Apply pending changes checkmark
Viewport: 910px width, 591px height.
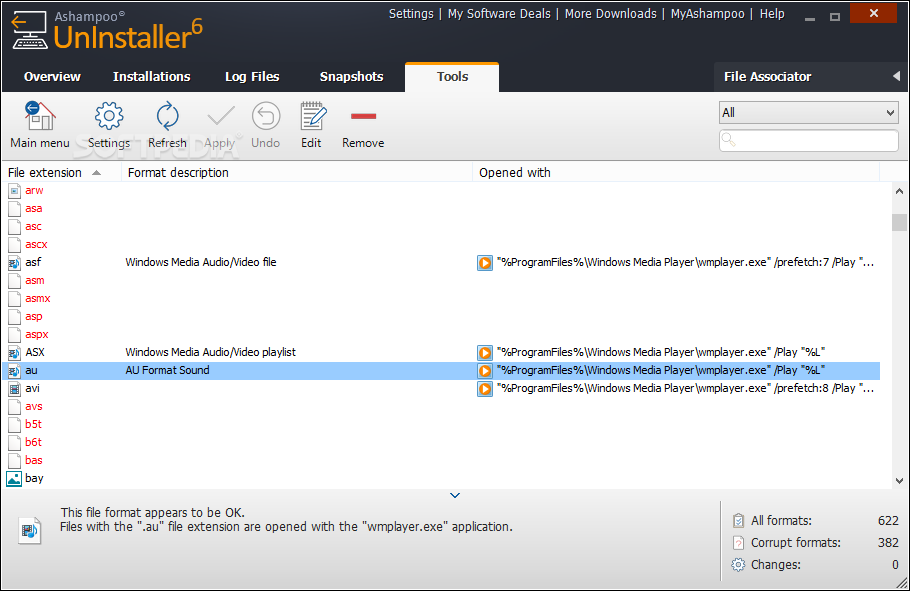(220, 125)
